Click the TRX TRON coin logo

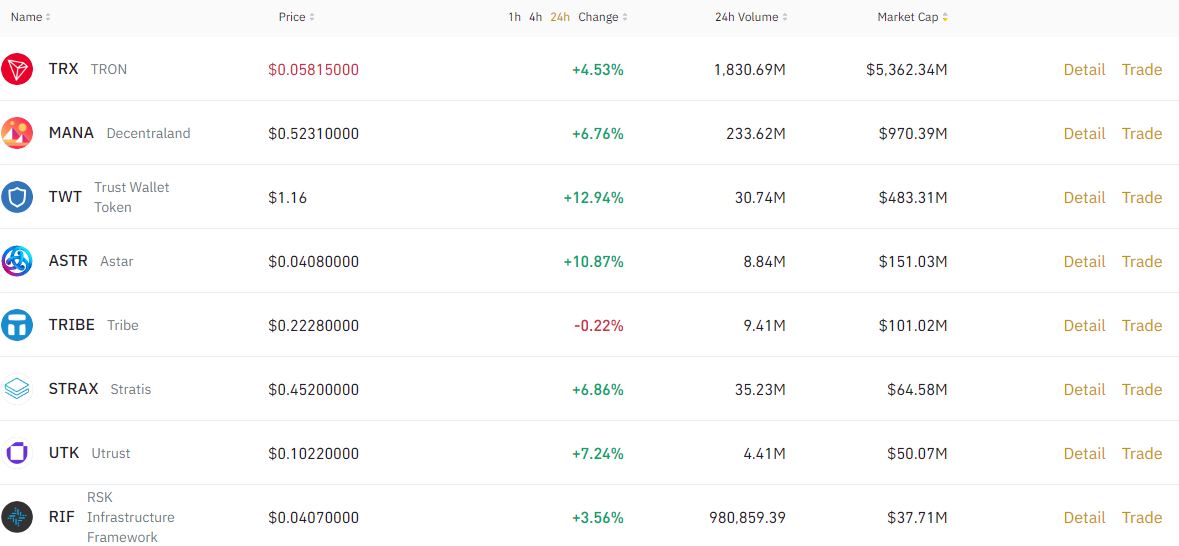pyautogui.click(x=17, y=69)
